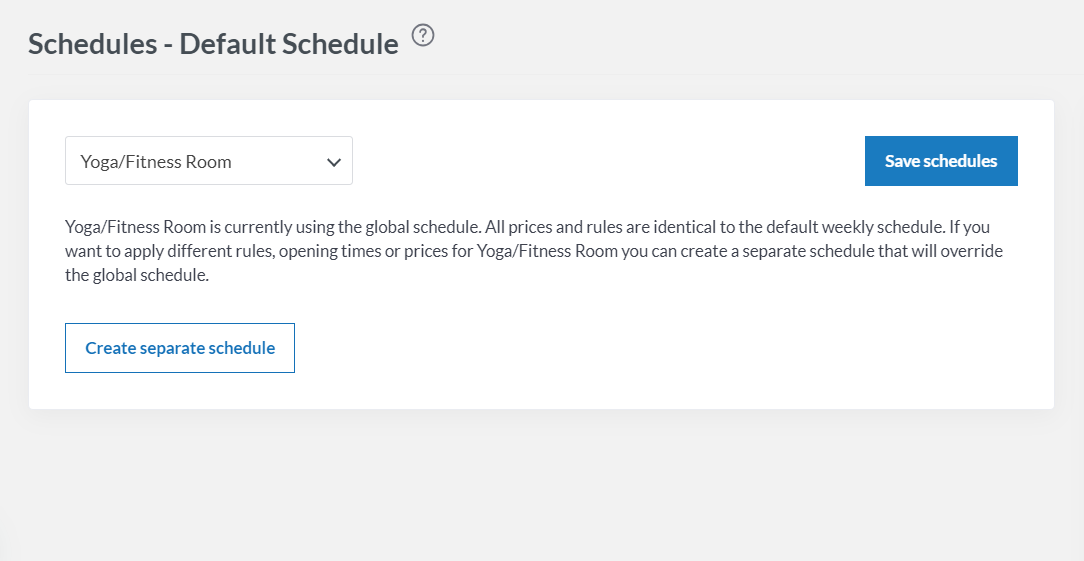The height and width of the screenshot is (561, 1084).
Task: Click the circled question mark beside heading
Action: (423, 37)
